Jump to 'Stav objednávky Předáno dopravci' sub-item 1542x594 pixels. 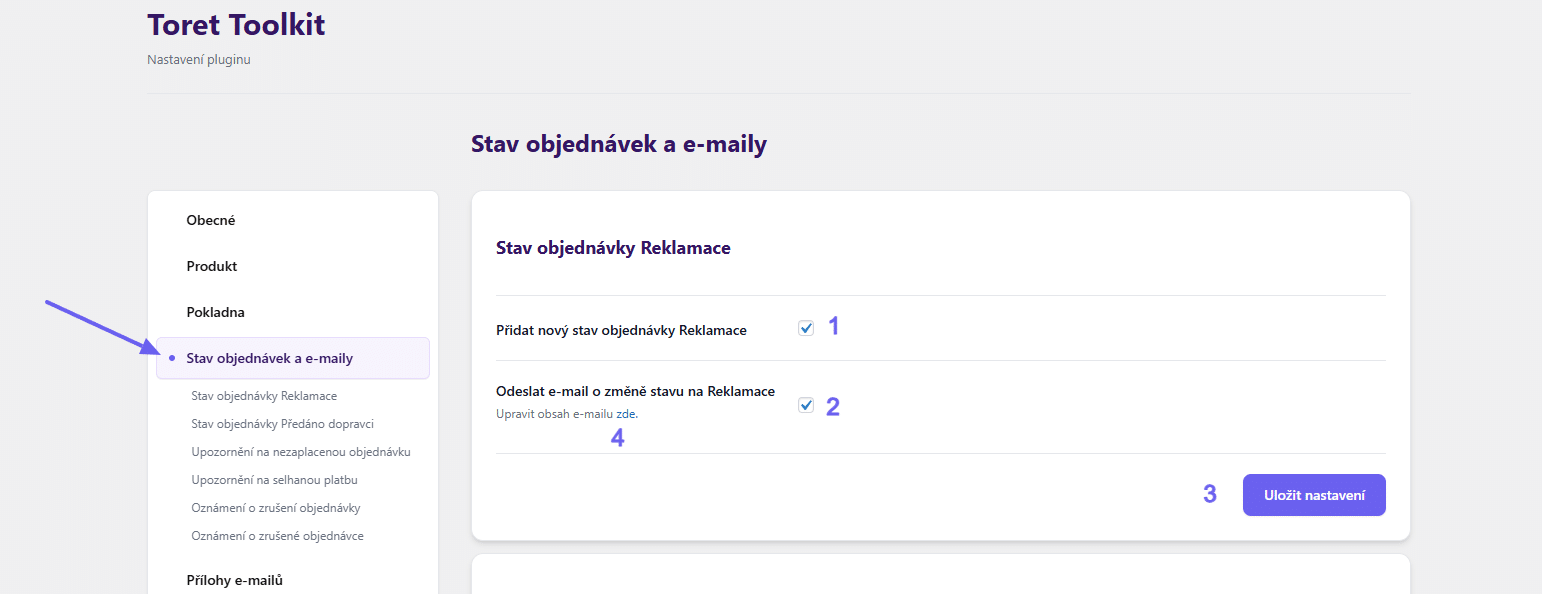click(282, 424)
